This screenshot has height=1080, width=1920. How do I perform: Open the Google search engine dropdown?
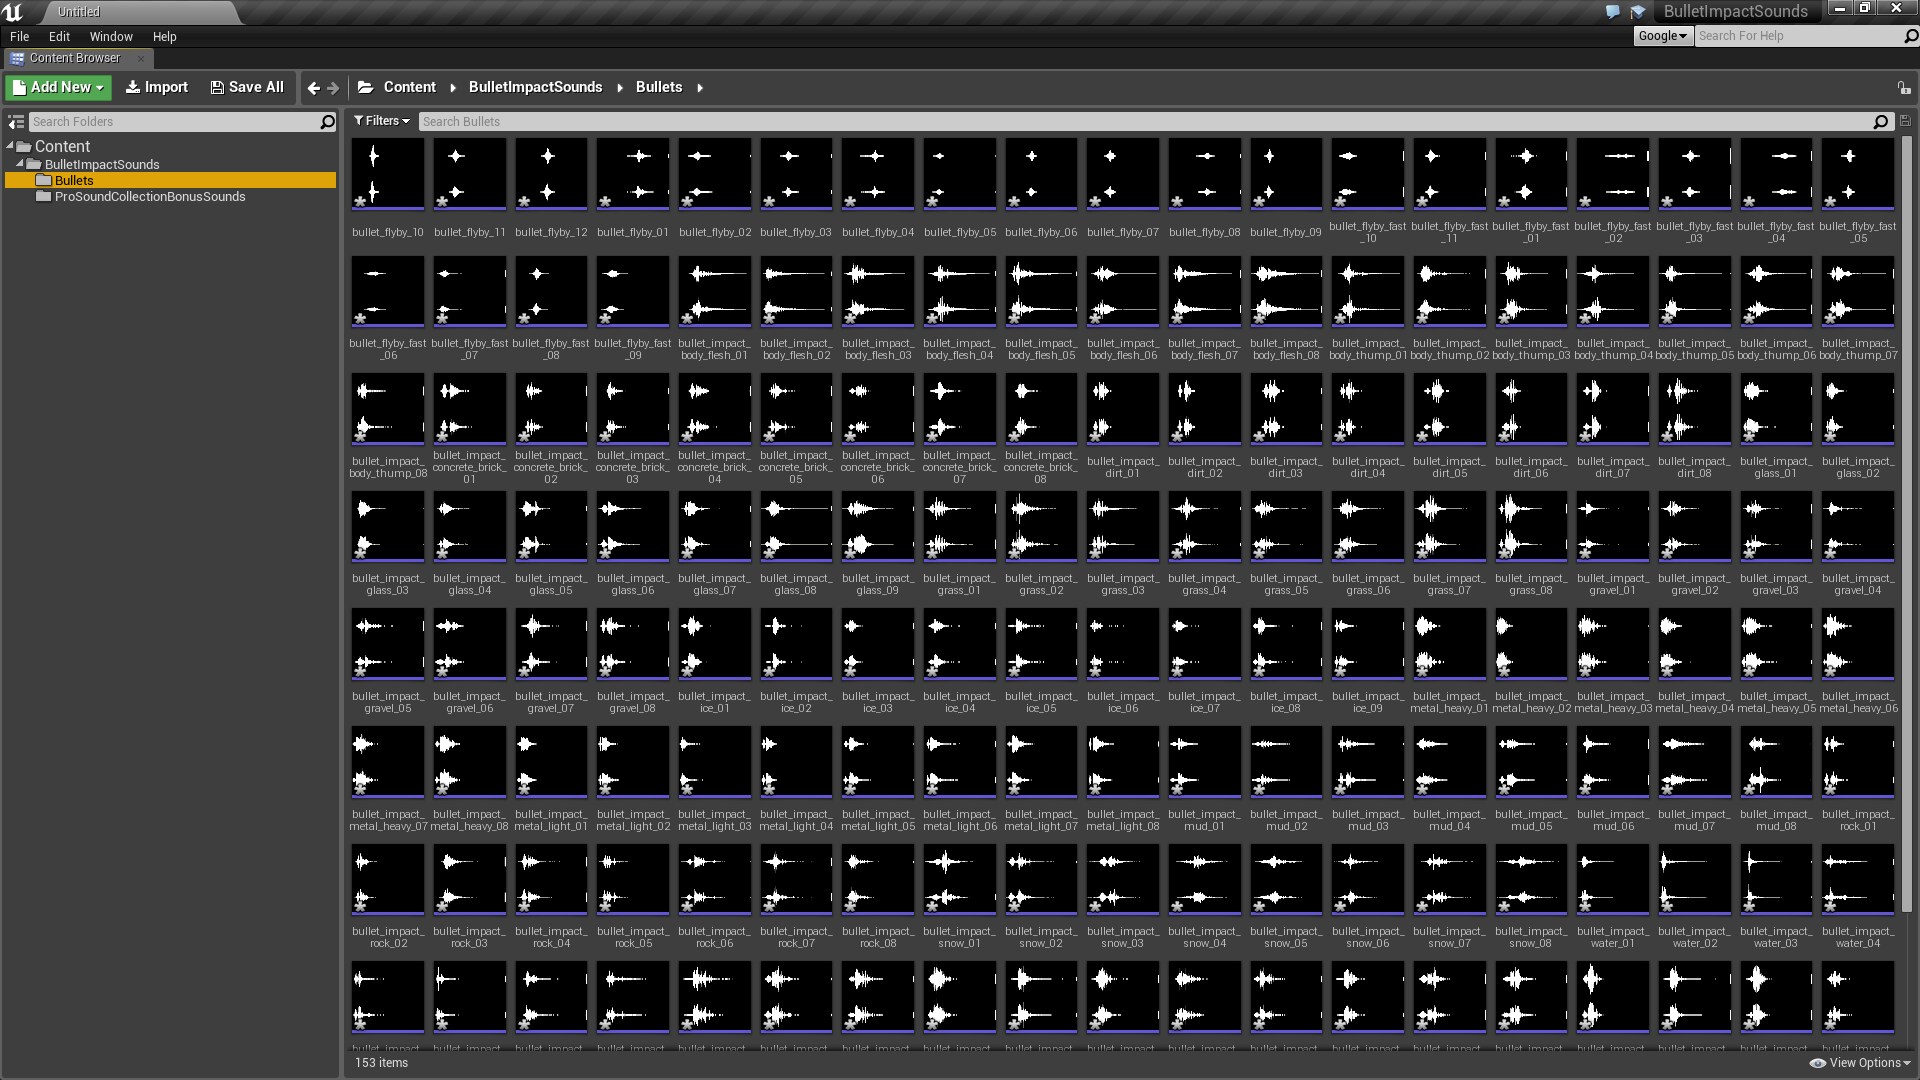1662,35
